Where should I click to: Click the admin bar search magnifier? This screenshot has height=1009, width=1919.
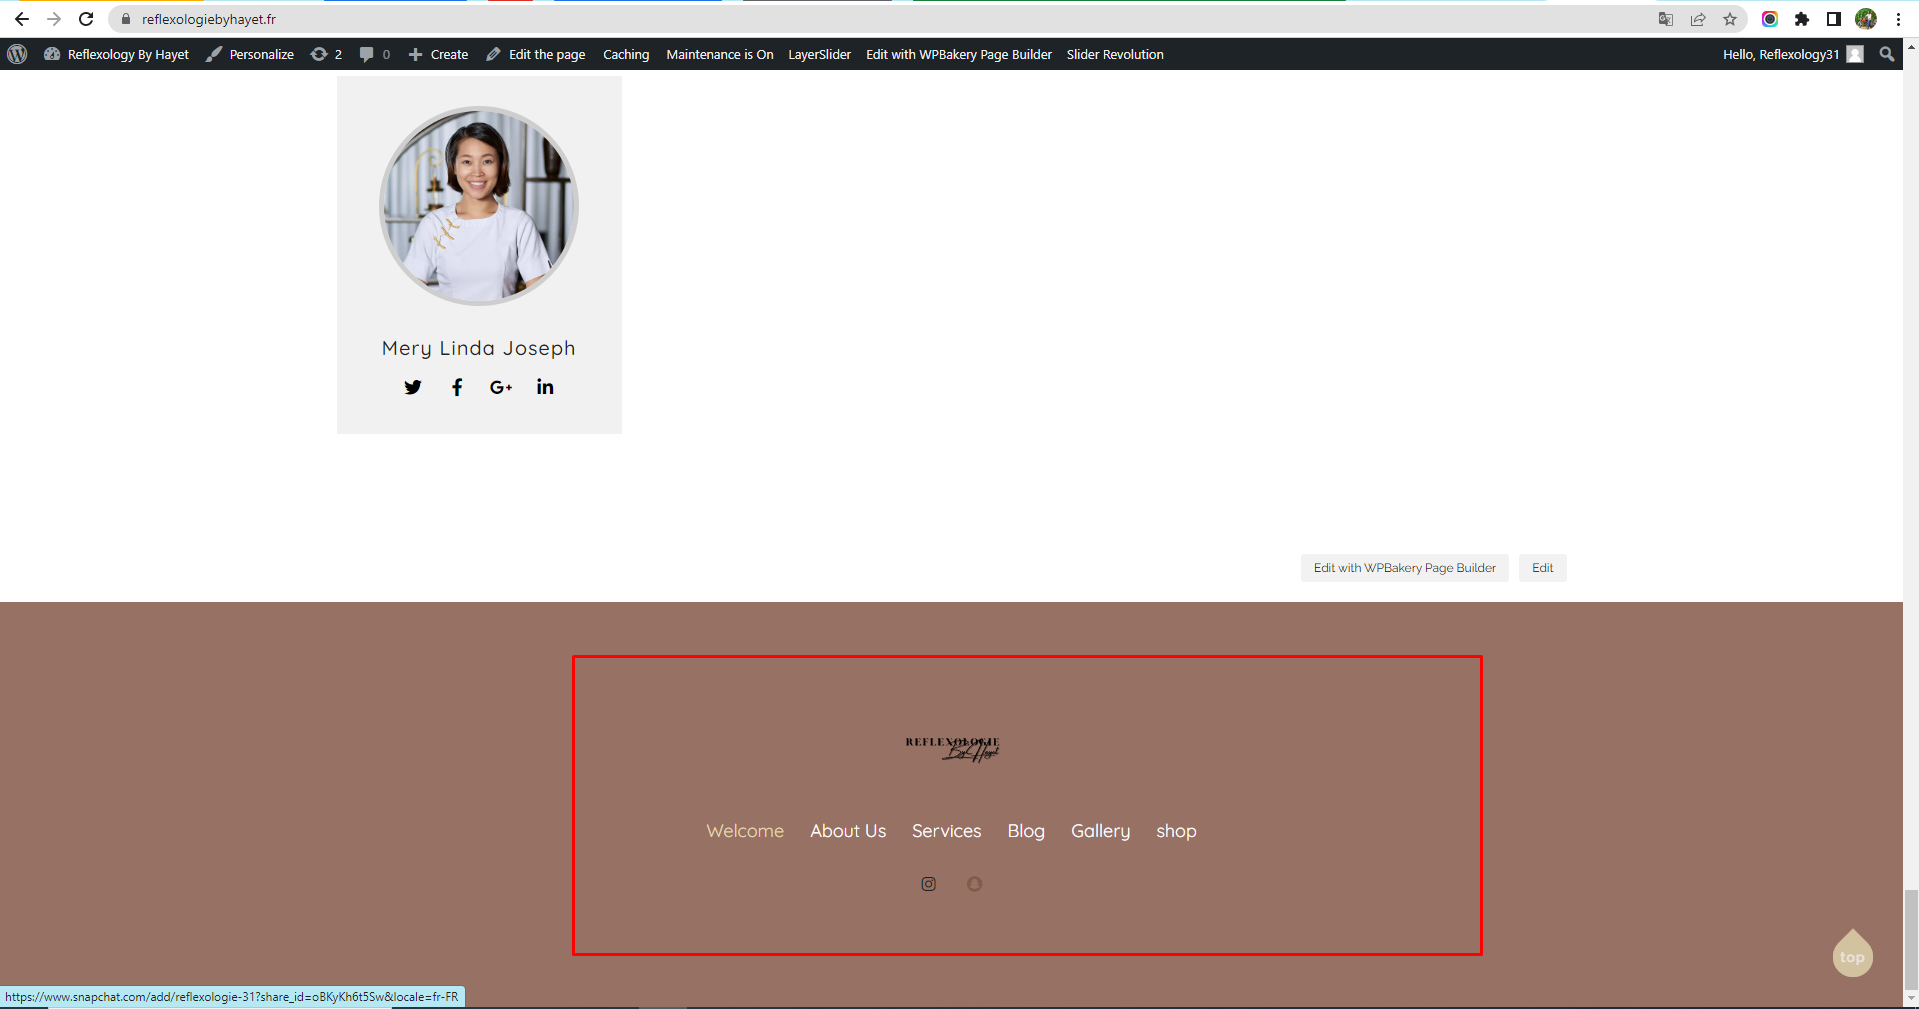point(1887,54)
